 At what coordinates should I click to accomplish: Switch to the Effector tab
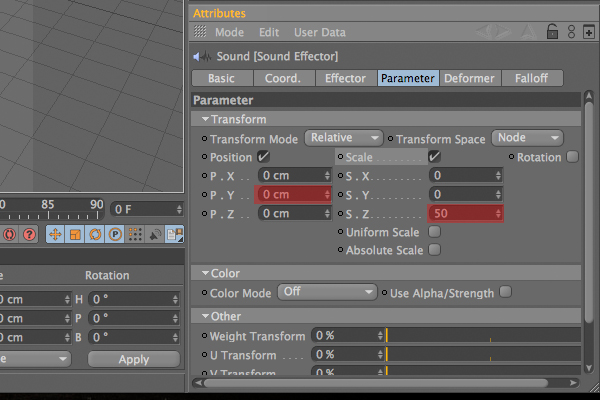pos(346,78)
